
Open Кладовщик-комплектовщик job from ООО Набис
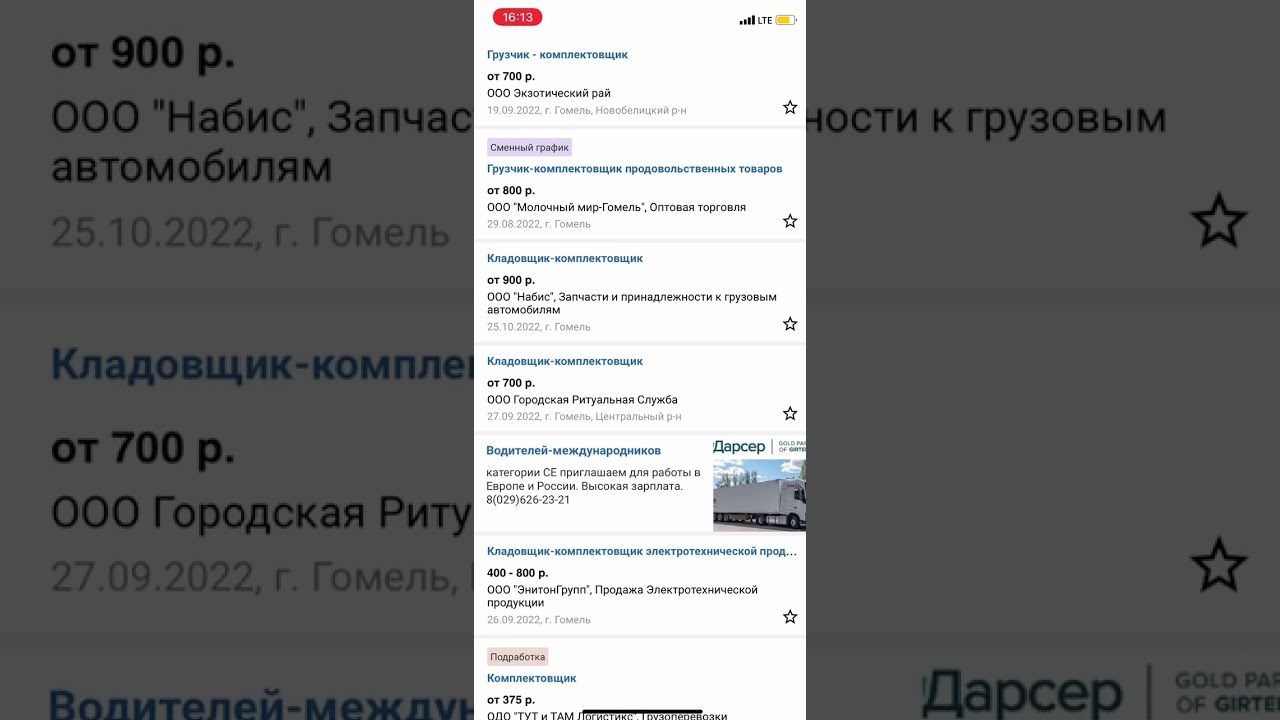tap(565, 258)
